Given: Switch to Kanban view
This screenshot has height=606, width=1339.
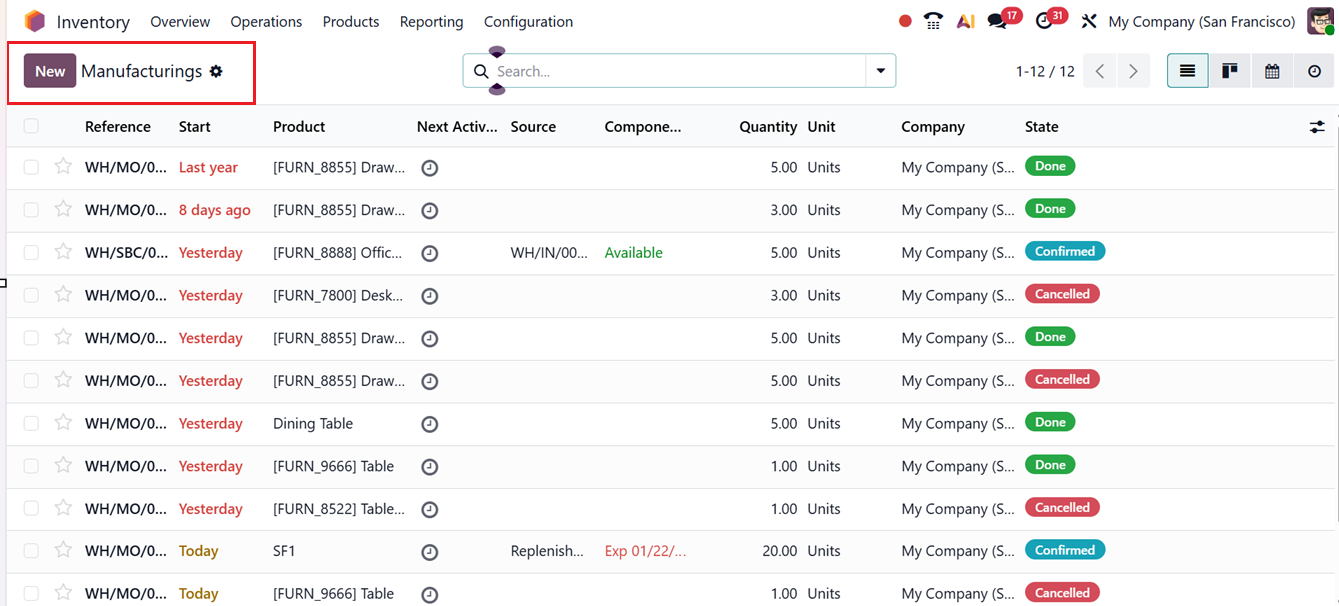Looking at the screenshot, I should click(1229, 71).
